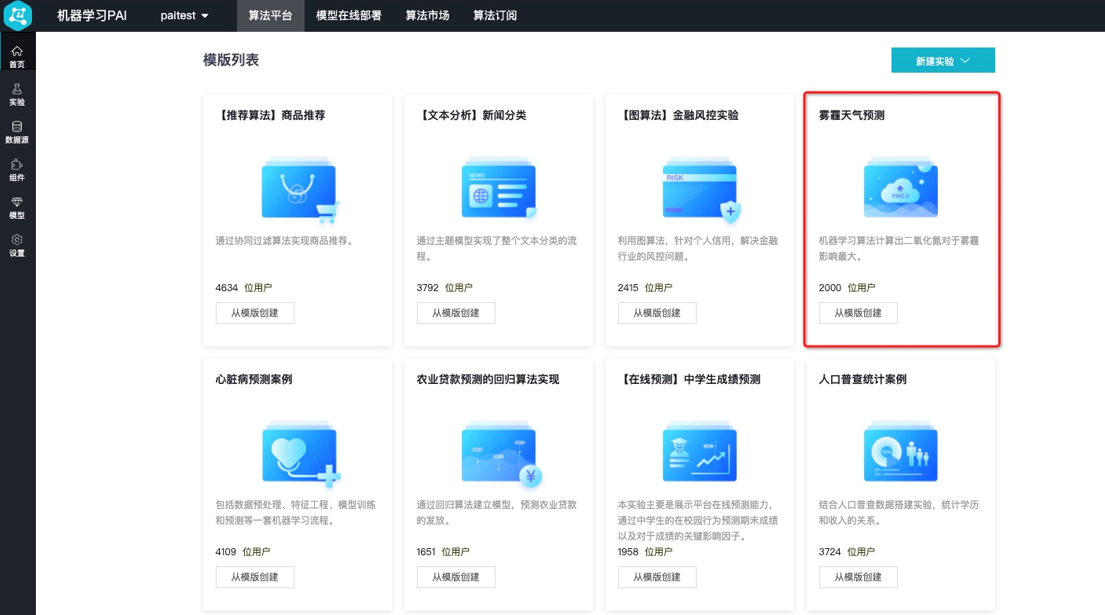Screen dimensions: 1105x615
Task: Click the 通过协同过滤算法实现商品推荐 description
Action: click(284, 240)
